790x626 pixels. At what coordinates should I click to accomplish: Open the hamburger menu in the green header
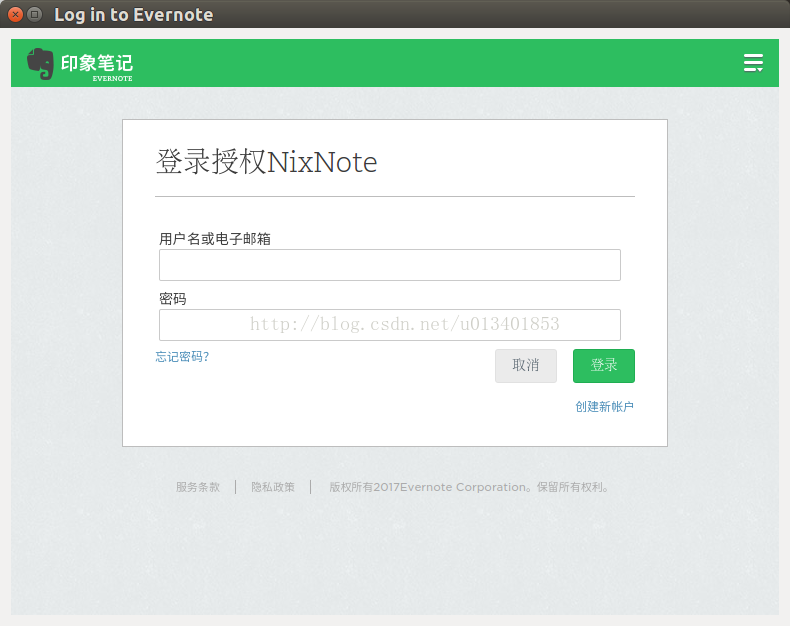pyautogui.click(x=753, y=63)
